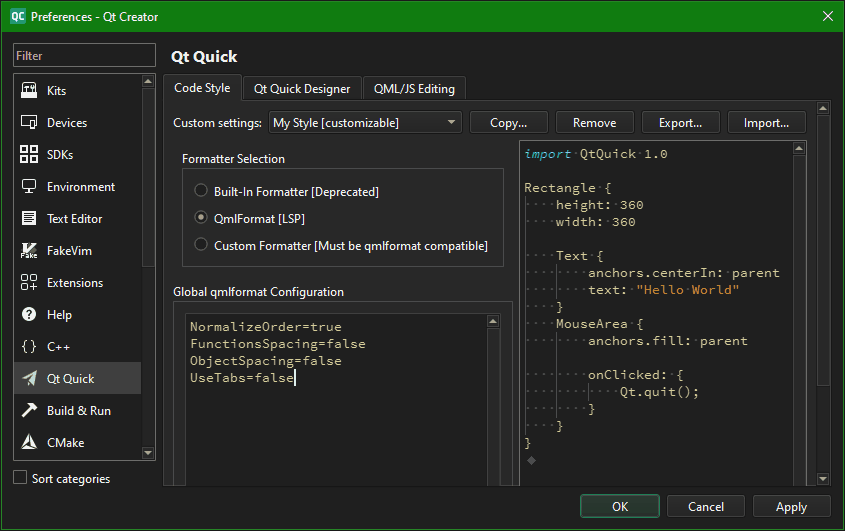Open the Custom settings style dropdown
This screenshot has width=845, height=531.
coord(365,123)
